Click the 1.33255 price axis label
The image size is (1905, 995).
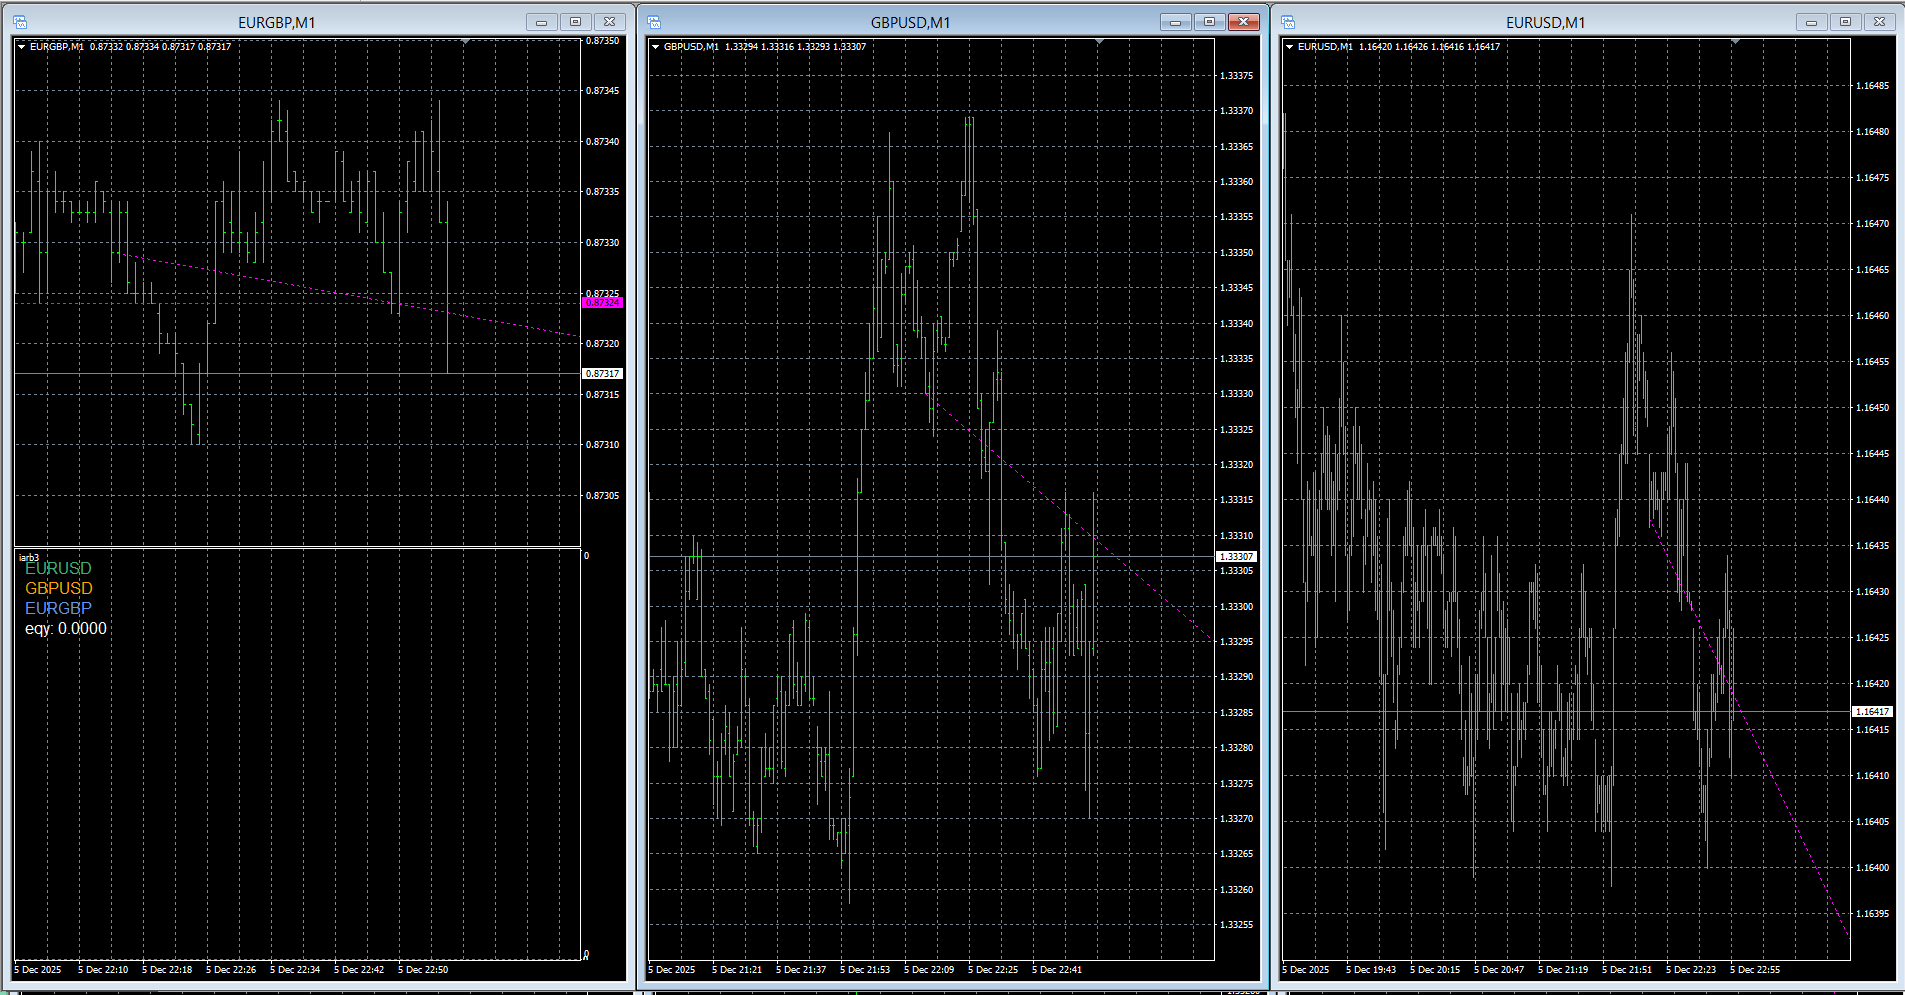pos(1237,925)
